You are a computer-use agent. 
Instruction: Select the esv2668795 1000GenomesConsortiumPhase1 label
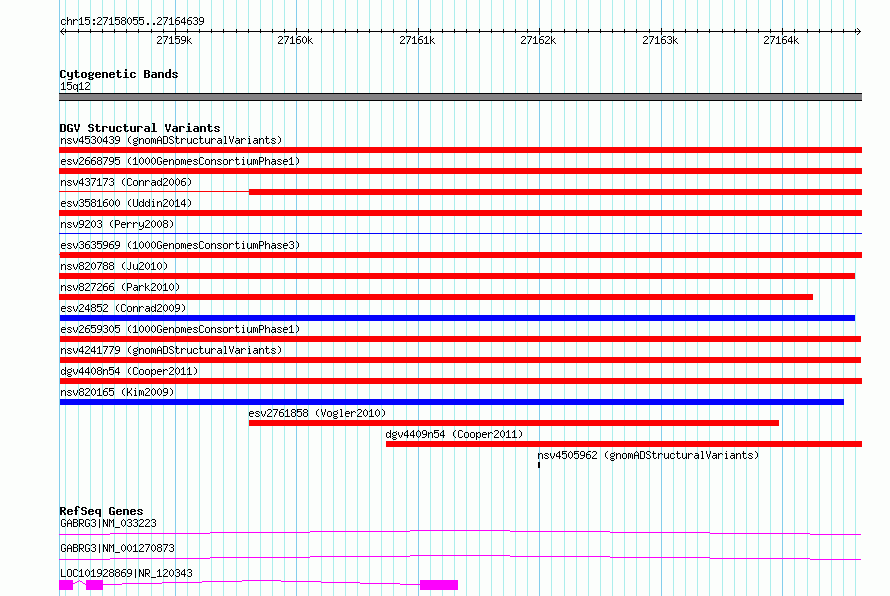pos(180,161)
